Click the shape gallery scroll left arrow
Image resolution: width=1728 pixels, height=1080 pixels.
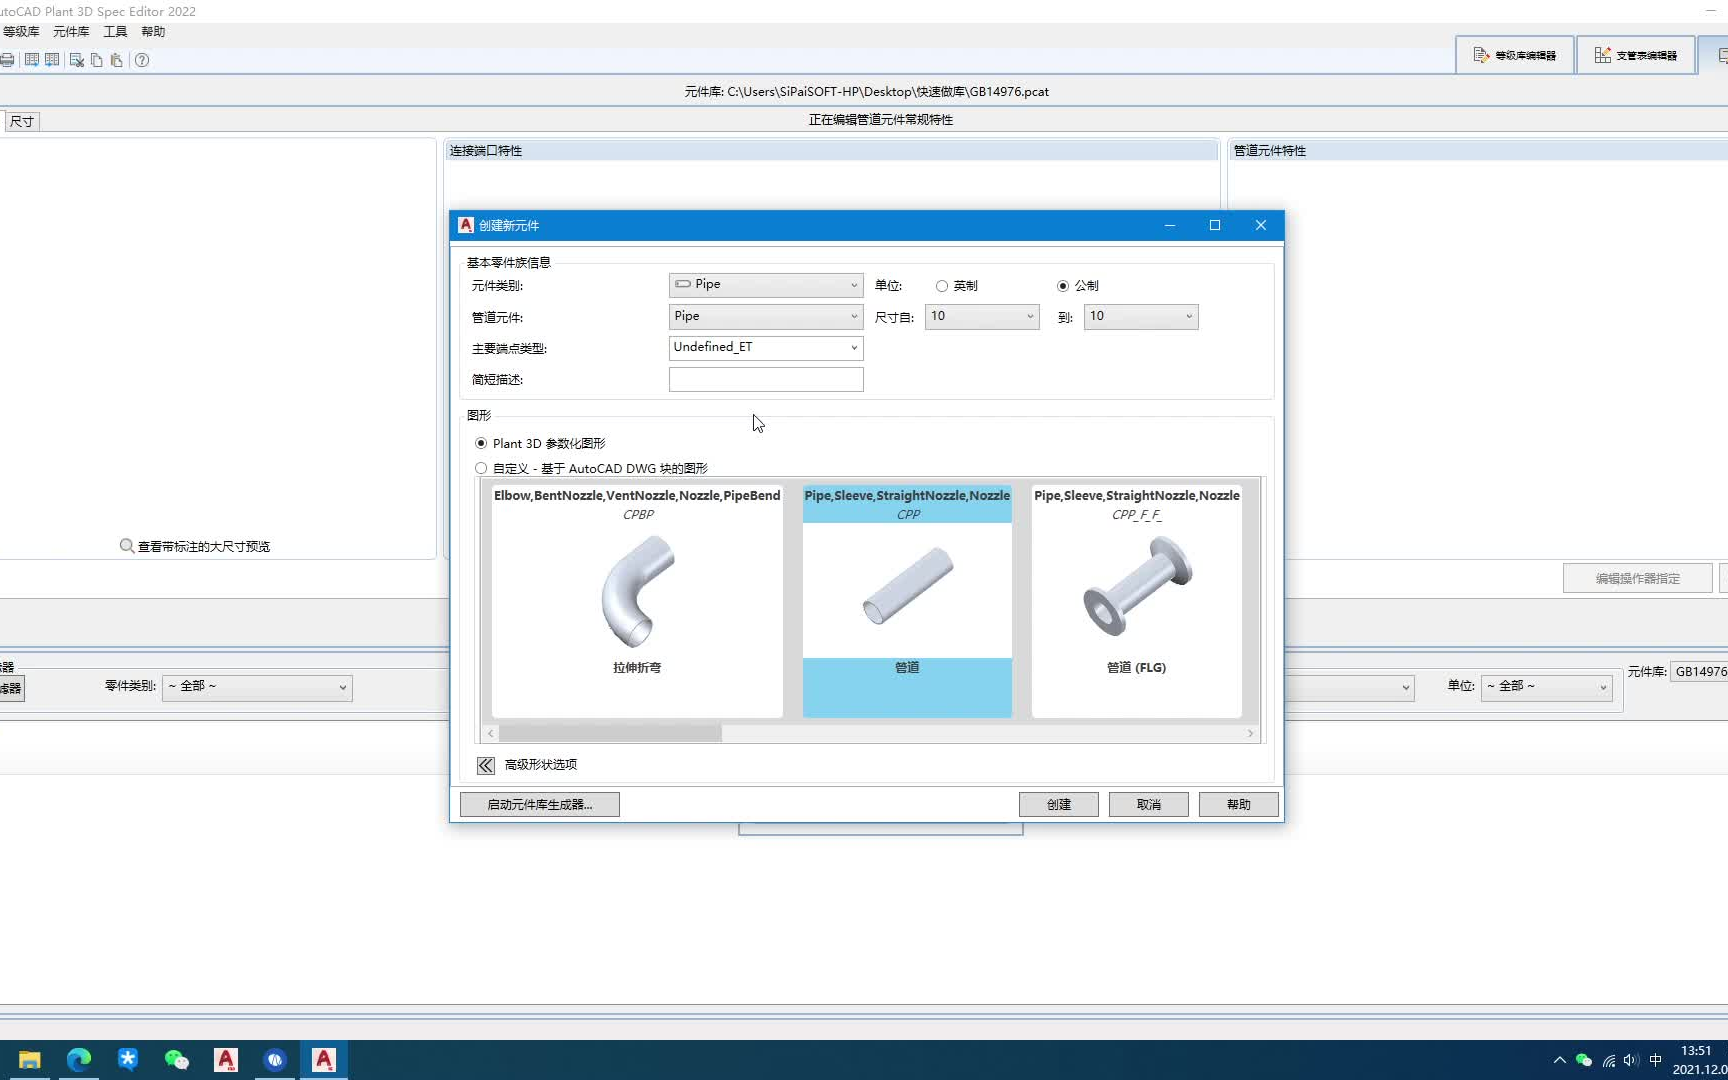[490, 733]
